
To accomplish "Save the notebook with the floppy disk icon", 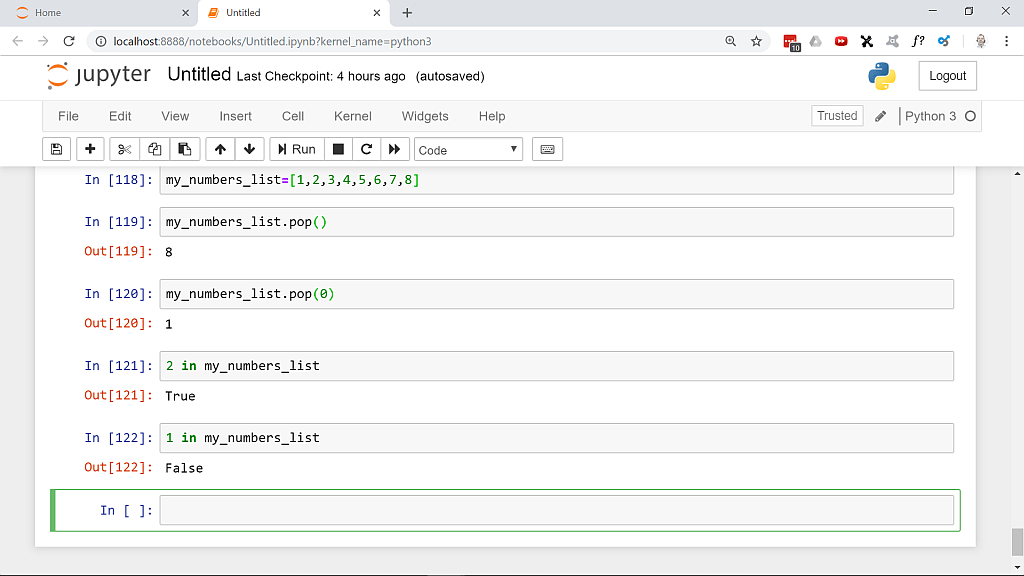I will coord(57,149).
